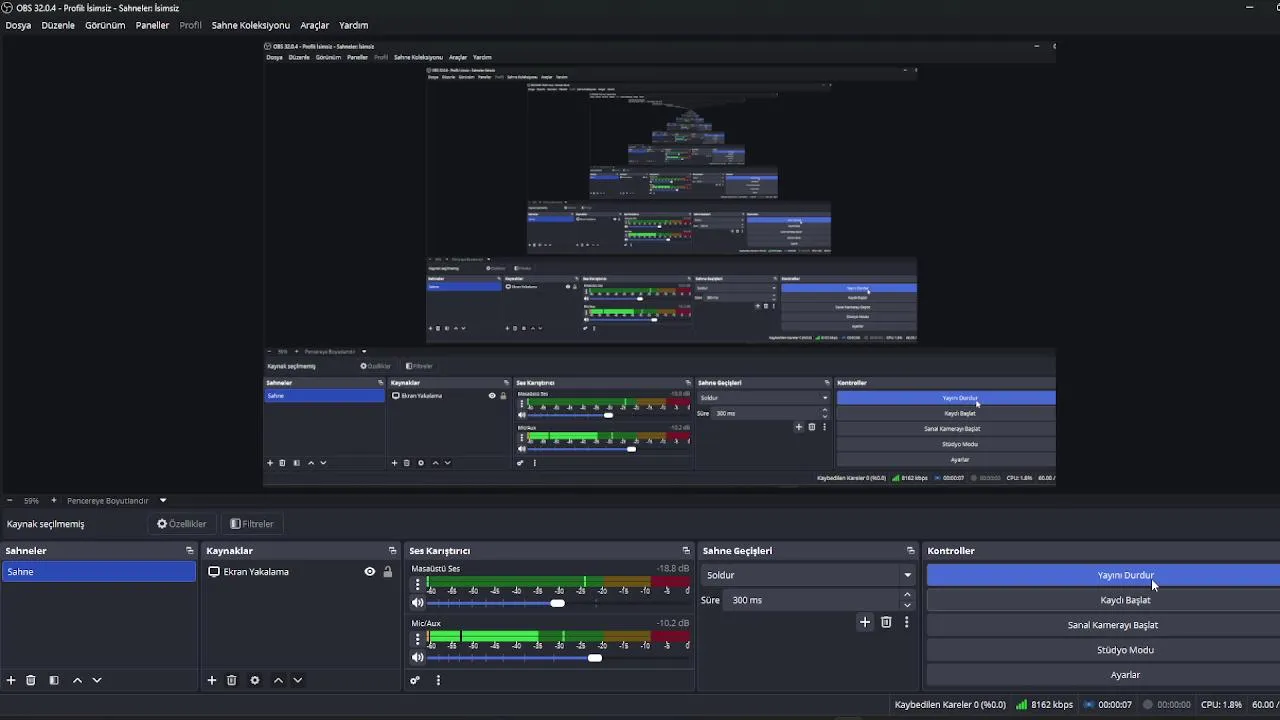1280x720 pixels.
Task: Add a new scene with the Sahneler plus icon
Action: tap(11, 680)
